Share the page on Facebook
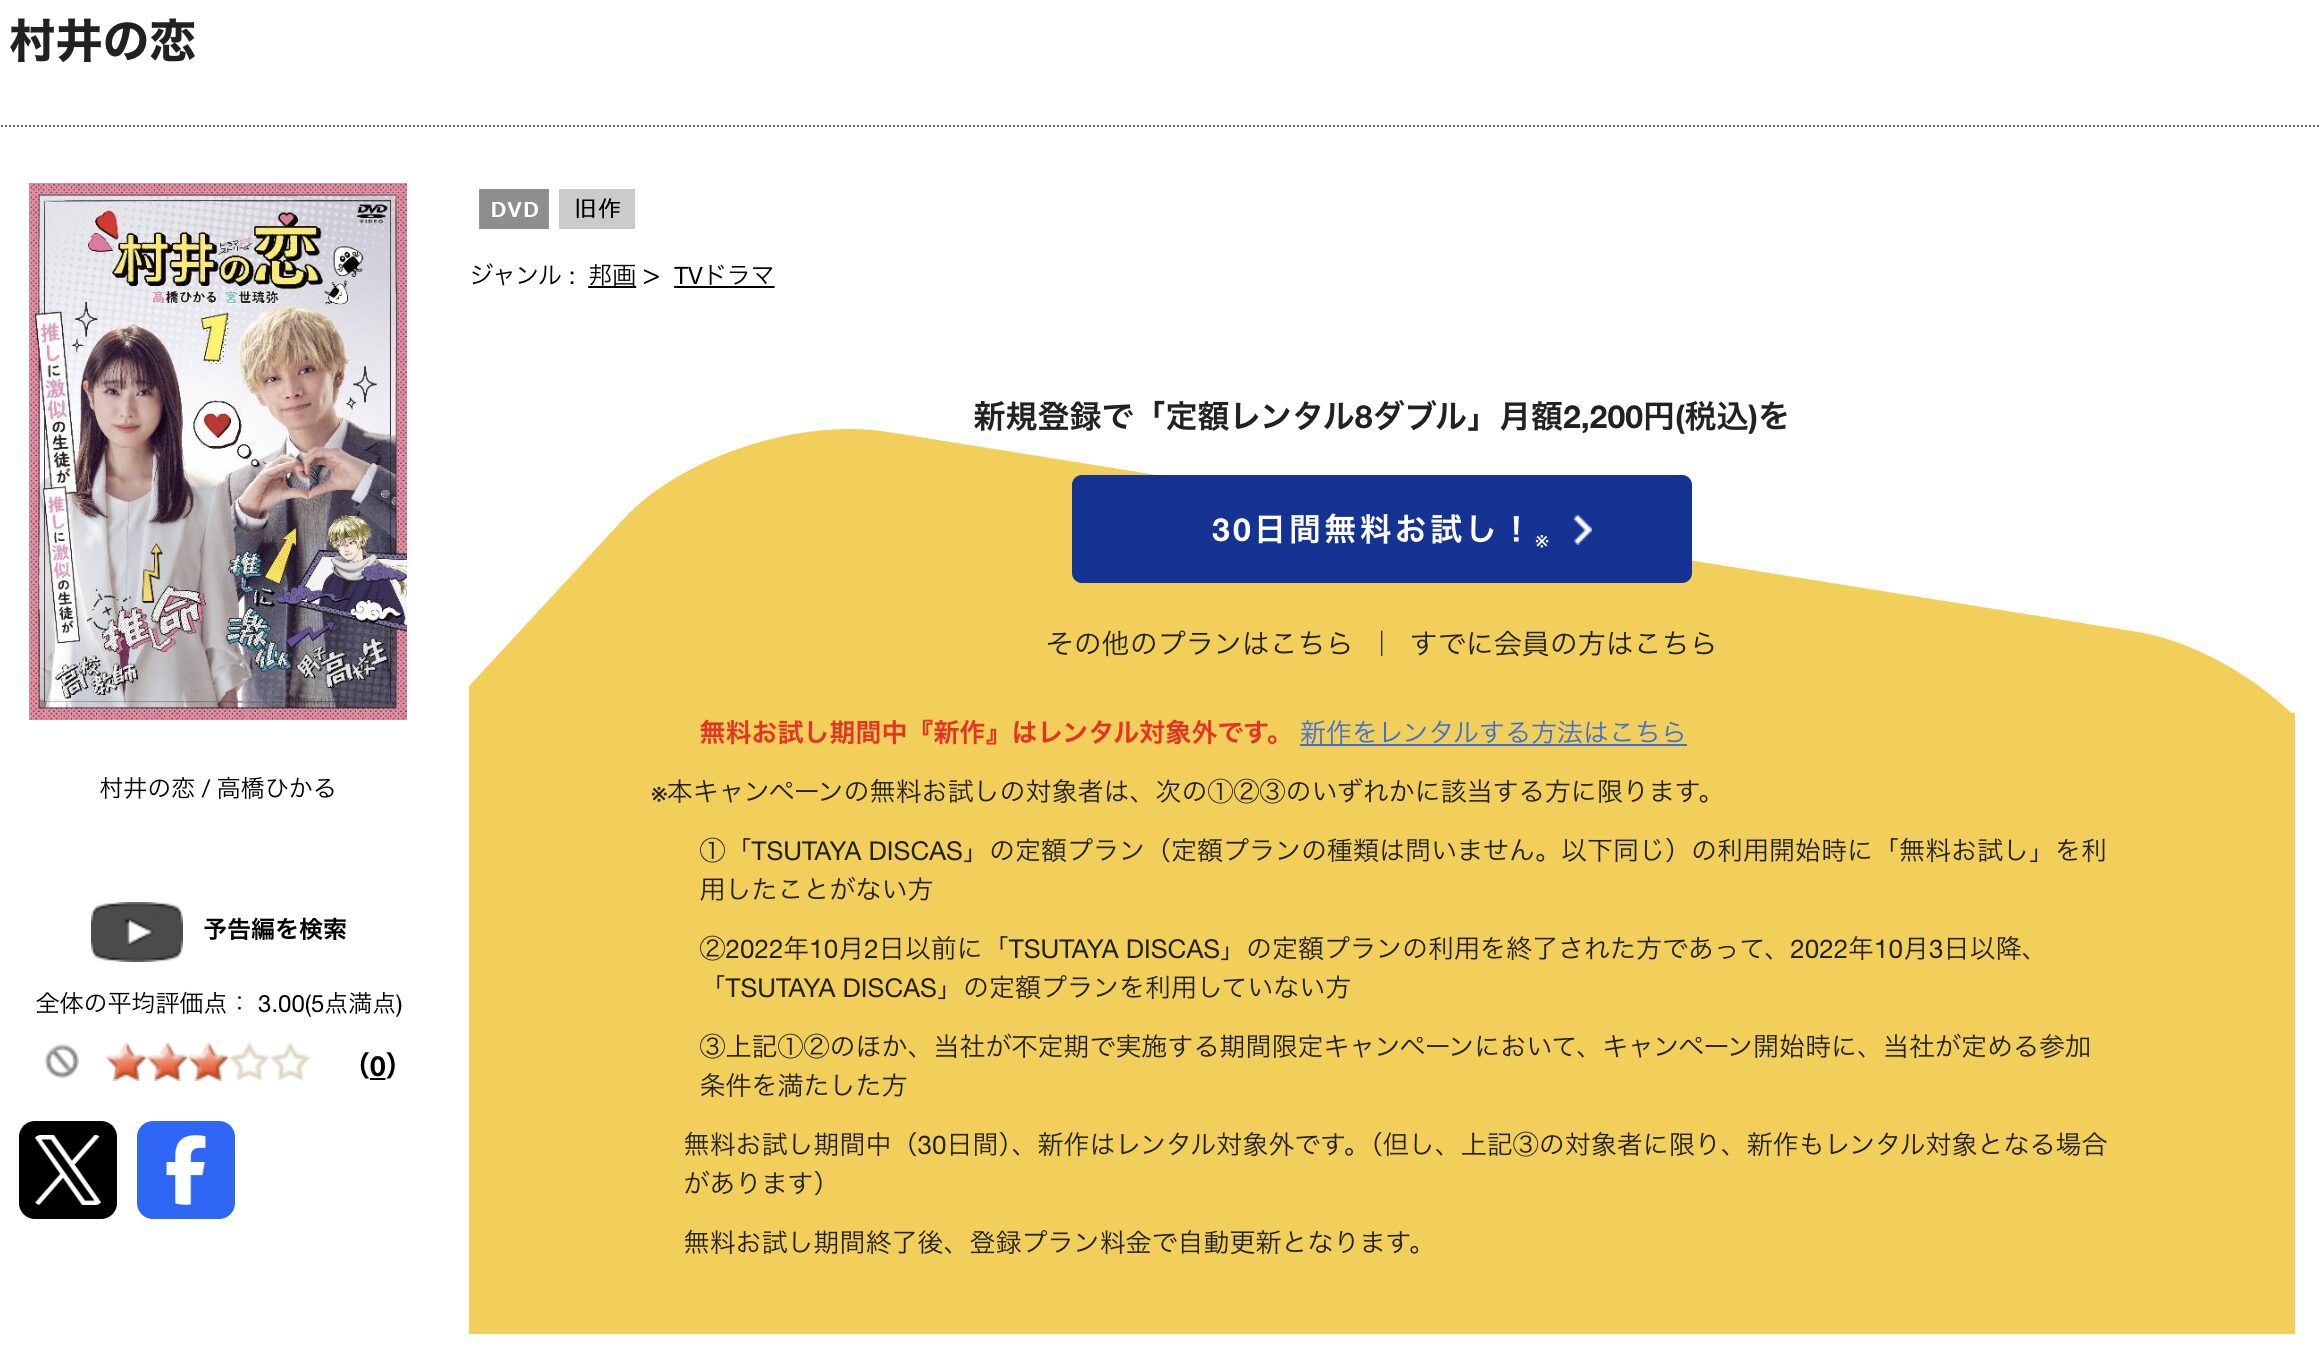This screenshot has height=1346, width=2320. [186, 1169]
